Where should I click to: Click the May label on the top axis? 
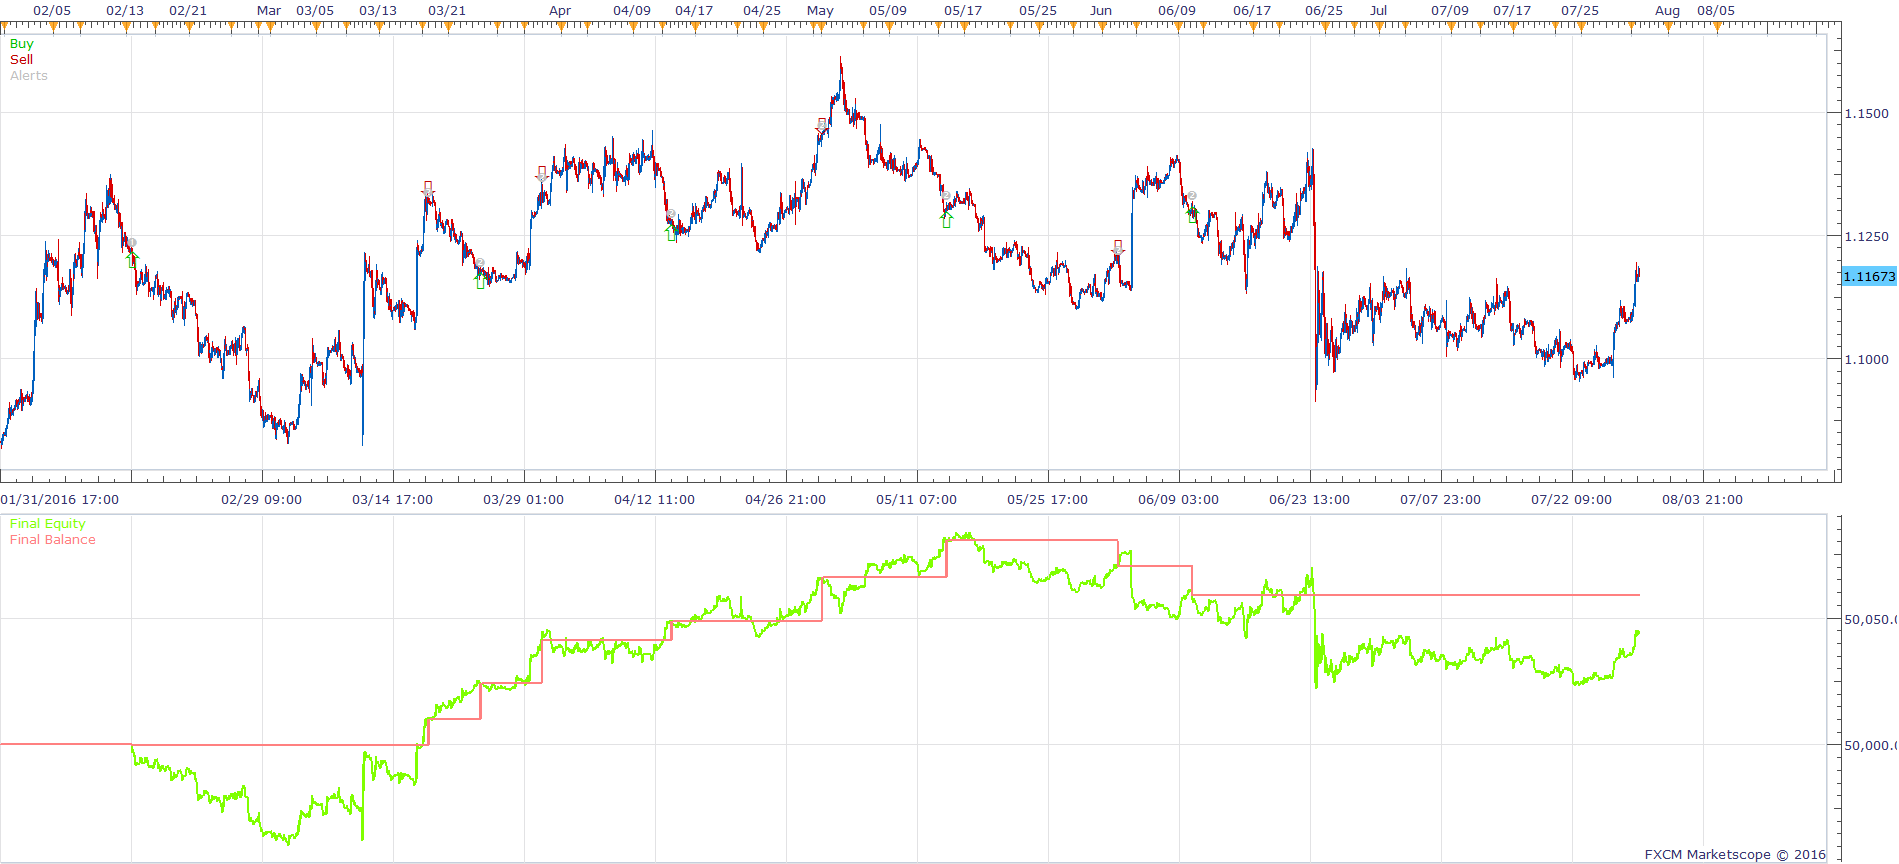click(820, 10)
